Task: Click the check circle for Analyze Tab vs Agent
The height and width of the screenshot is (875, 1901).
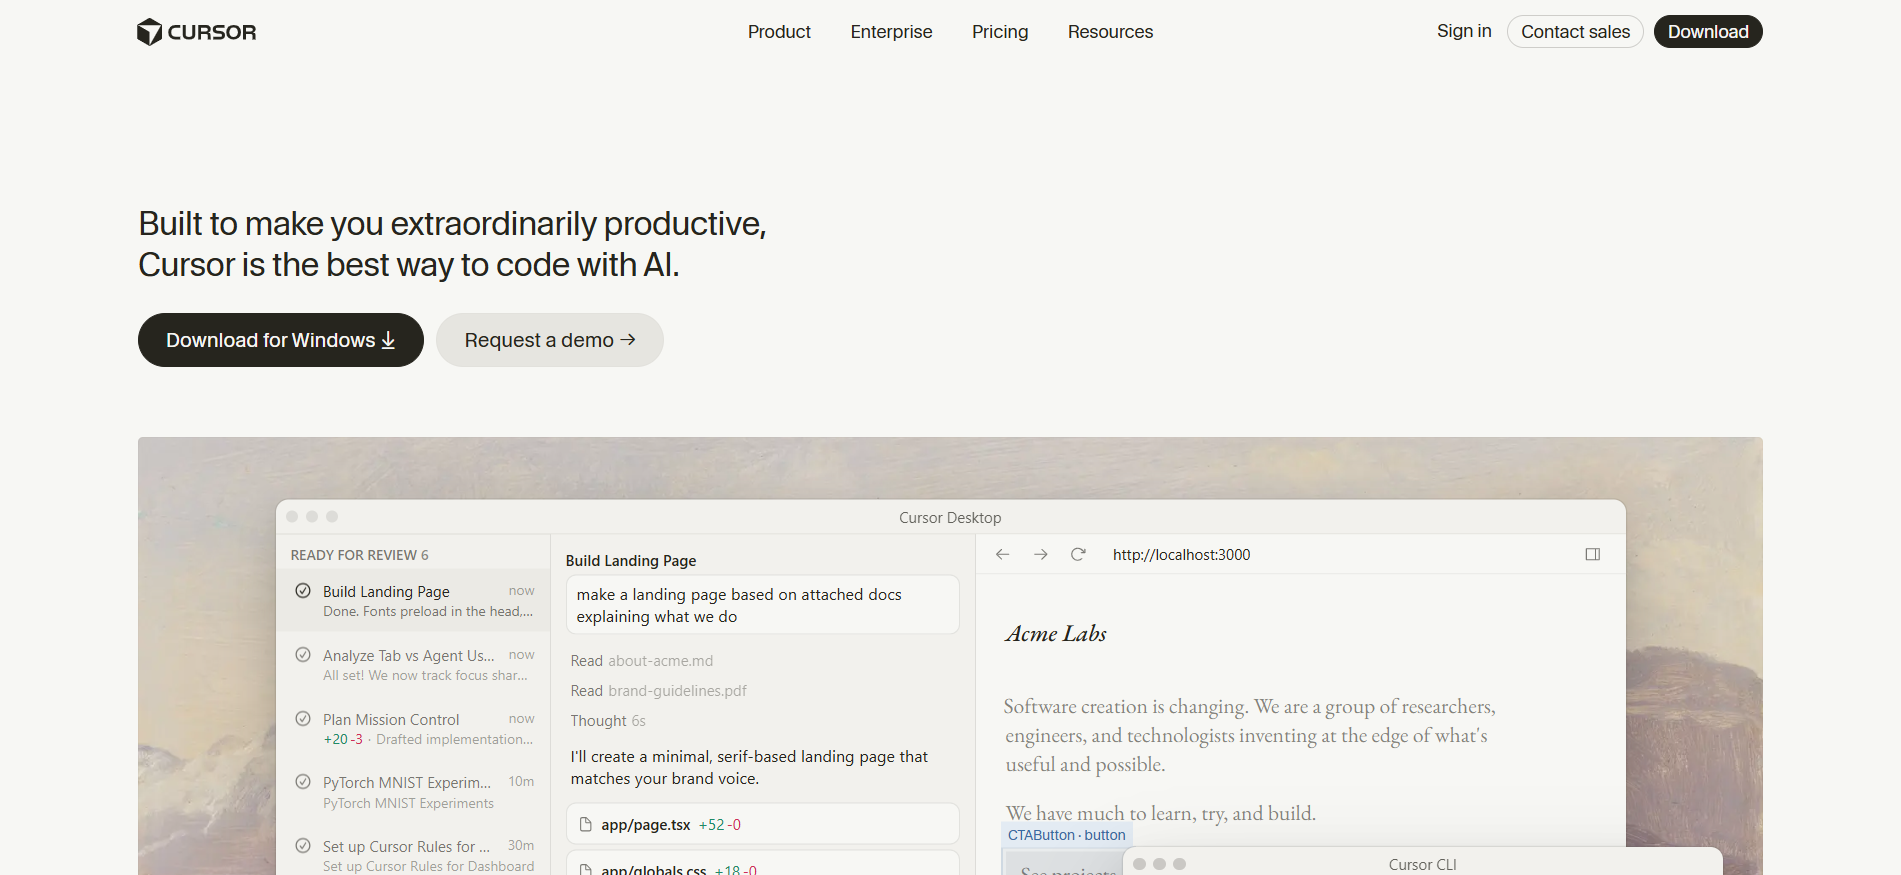Action: coord(303,655)
